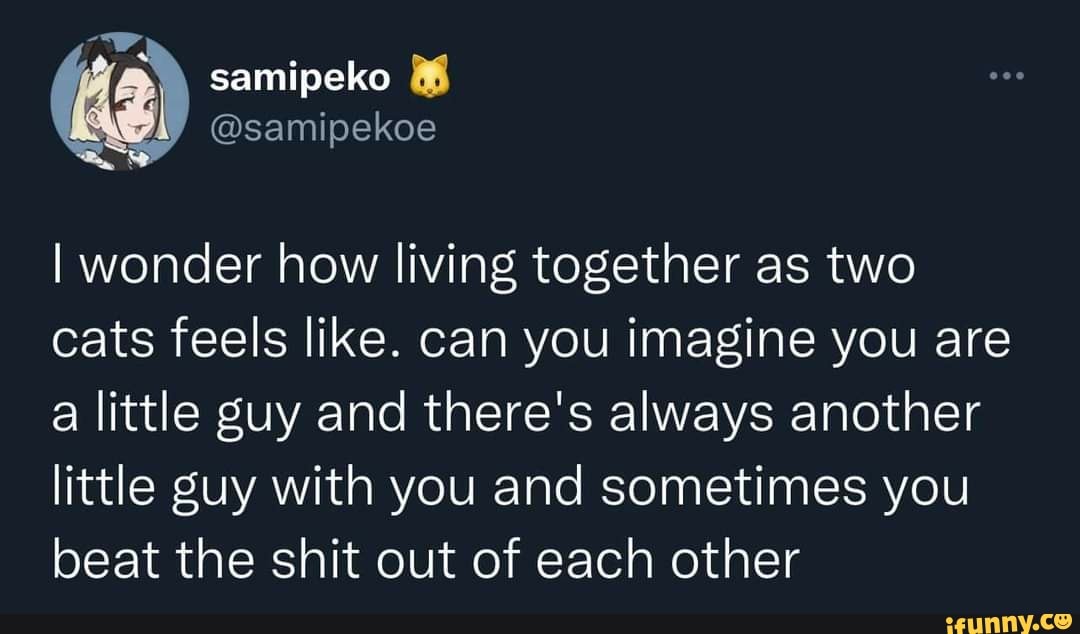This screenshot has width=1080, height=634.
Task: Click the word "other" ending the tweet
Action: [735, 559]
